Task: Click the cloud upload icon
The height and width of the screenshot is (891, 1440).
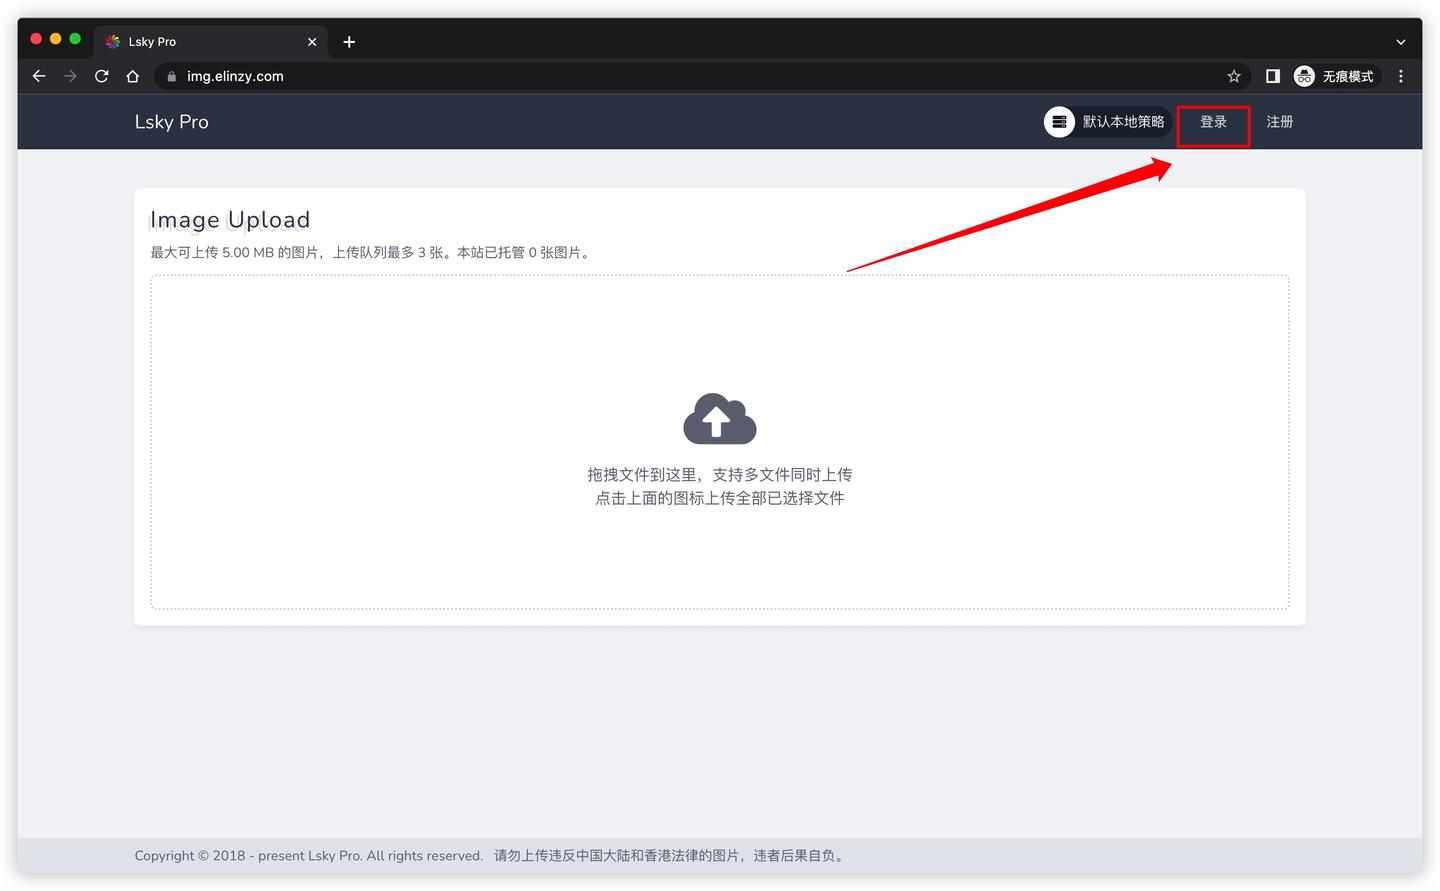Action: pos(719,418)
